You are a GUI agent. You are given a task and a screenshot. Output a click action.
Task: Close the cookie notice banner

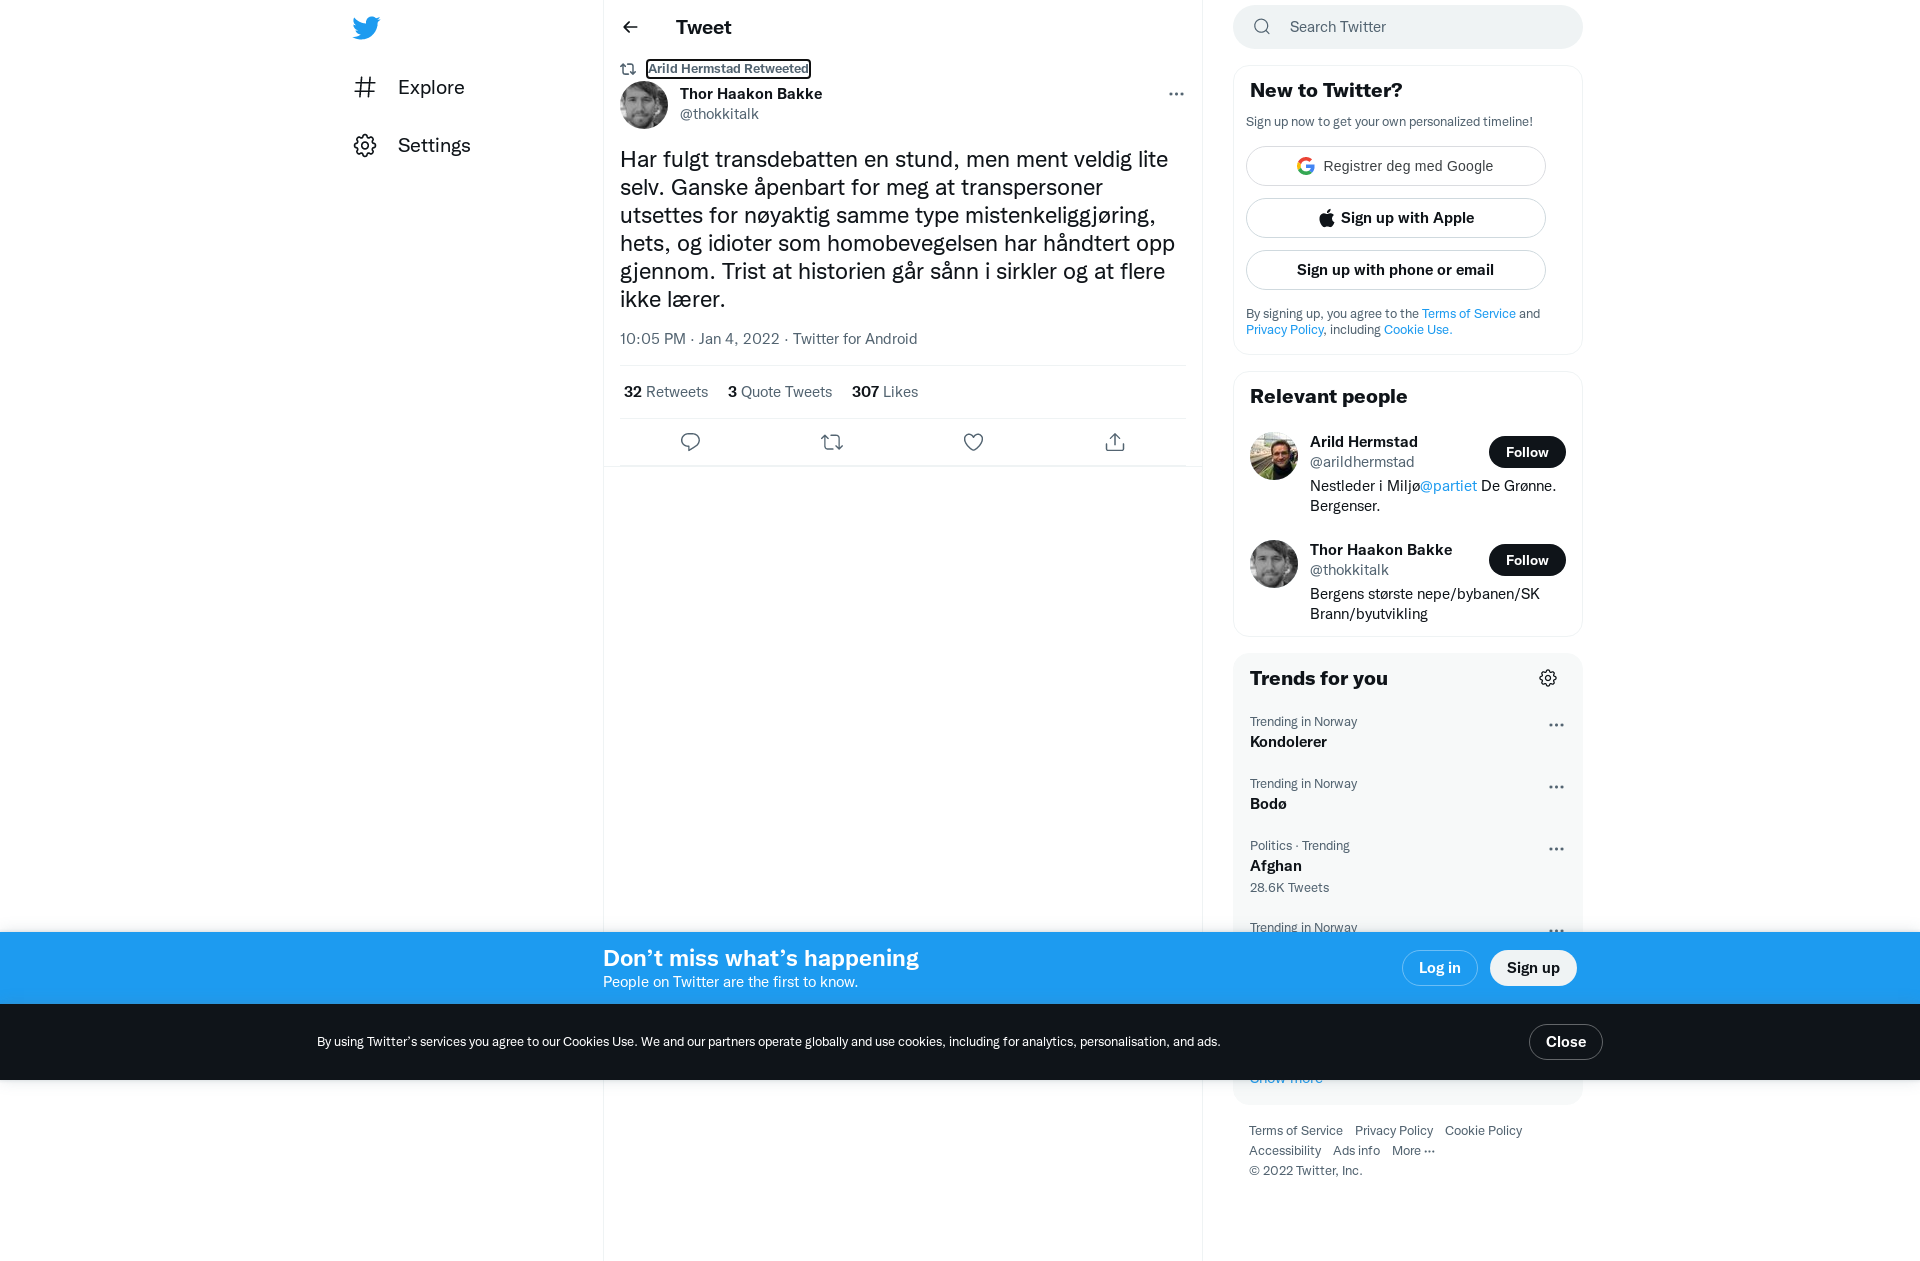(1566, 1042)
